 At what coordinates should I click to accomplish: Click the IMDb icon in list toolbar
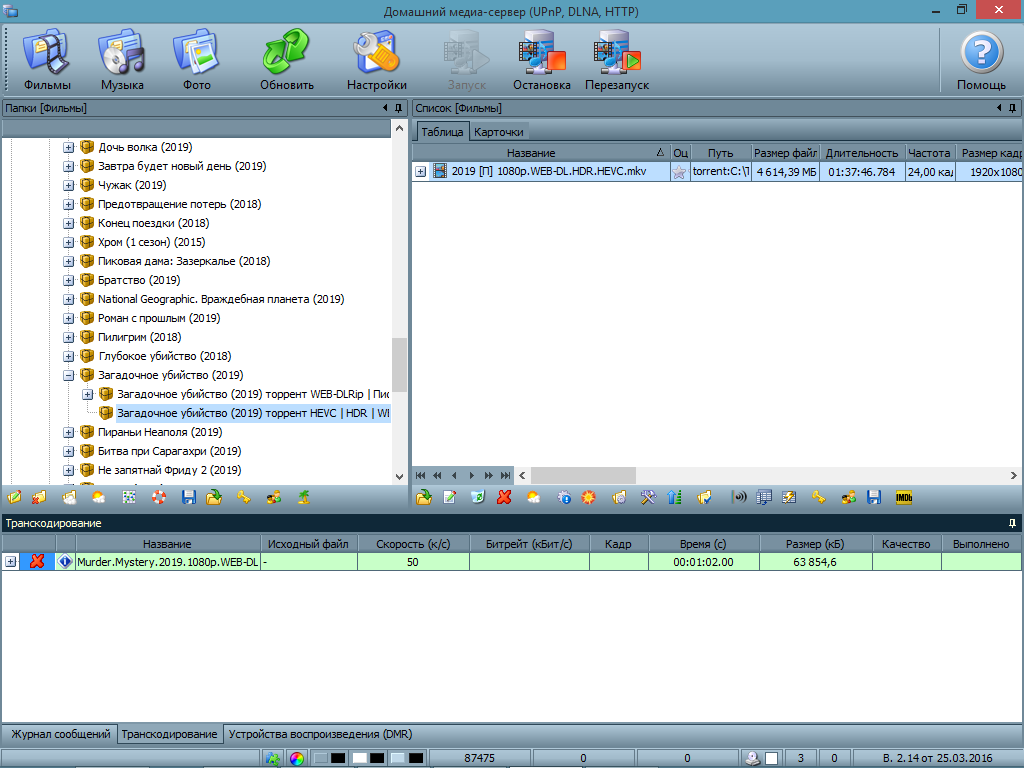click(x=903, y=497)
